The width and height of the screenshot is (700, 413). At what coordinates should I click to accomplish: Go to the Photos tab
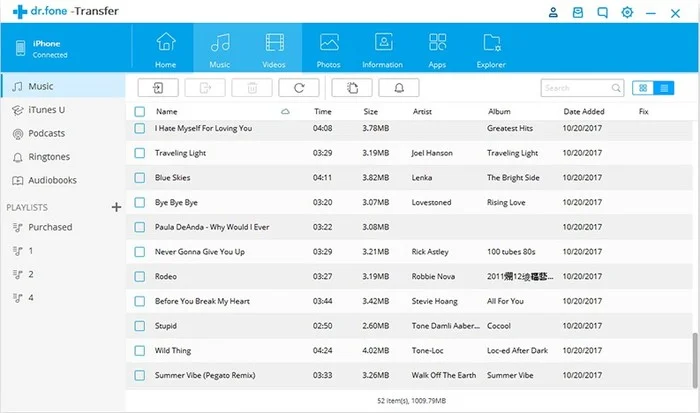329,48
